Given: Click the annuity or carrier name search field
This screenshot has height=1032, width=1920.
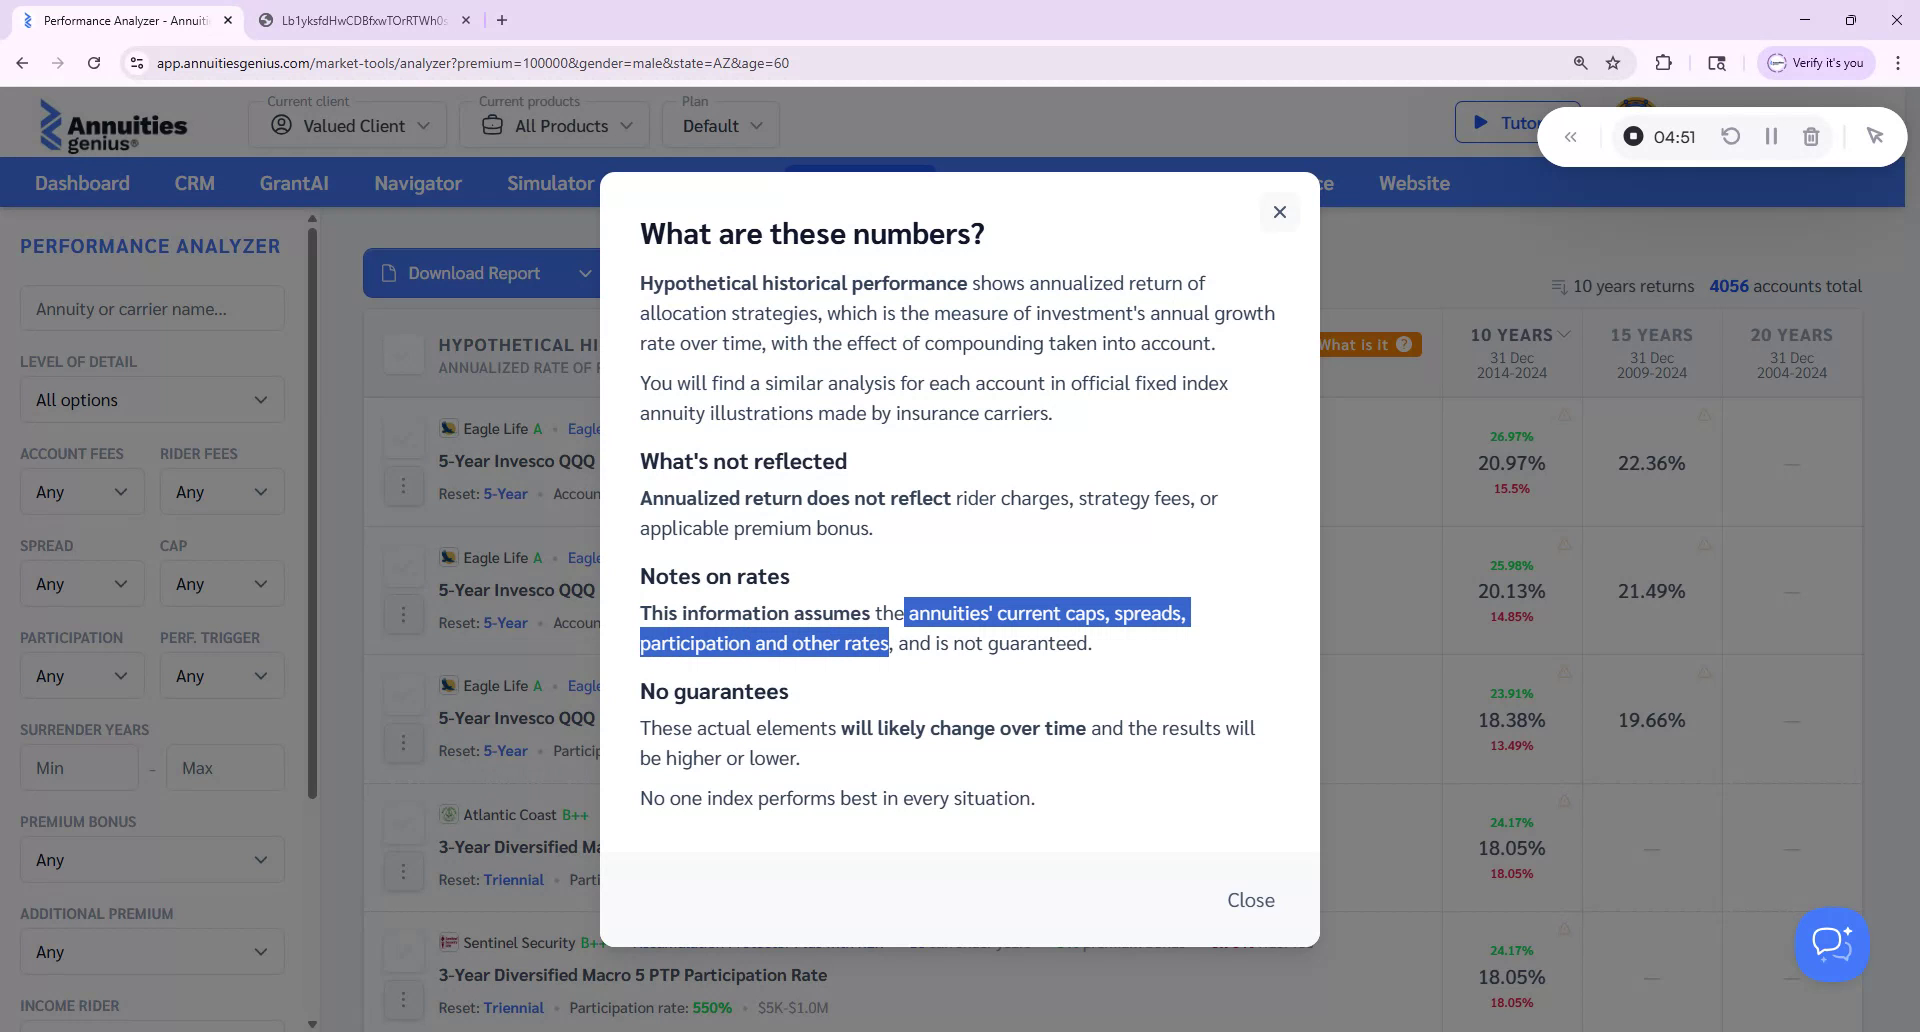Looking at the screenshot, I should (151, 308).
